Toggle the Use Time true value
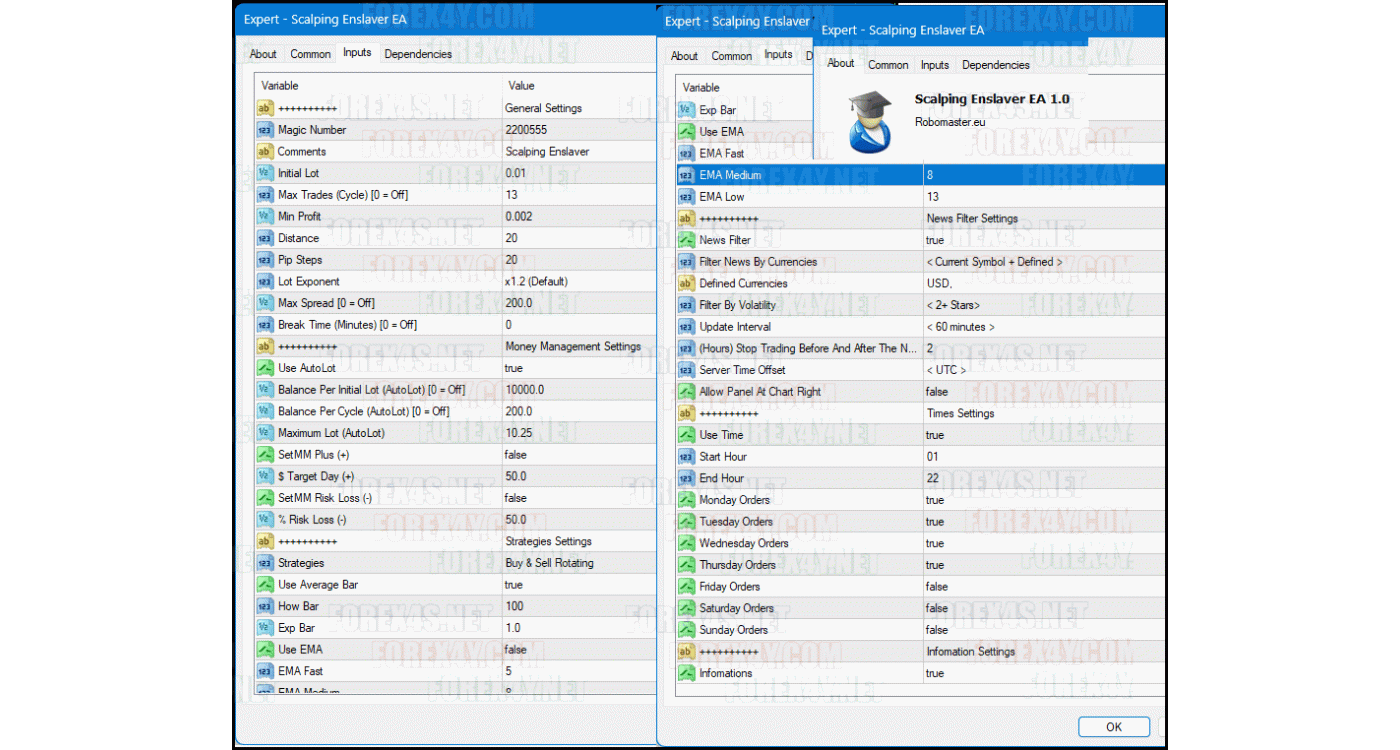 (935, 435)
